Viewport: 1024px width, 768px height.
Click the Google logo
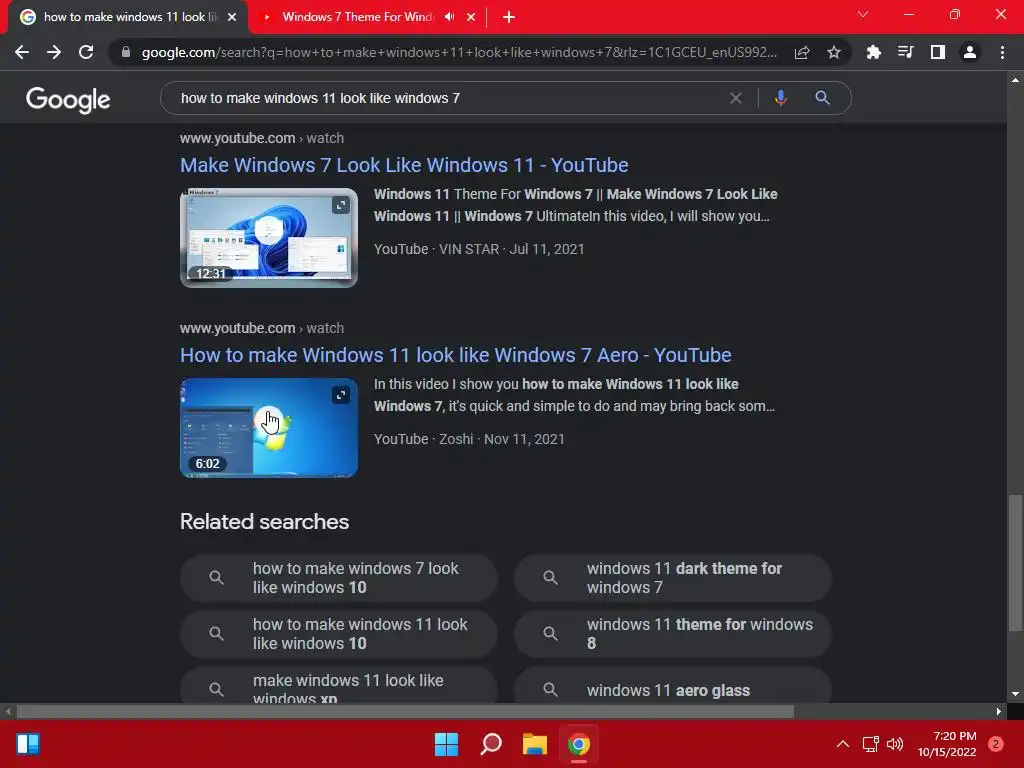[68, 99]
